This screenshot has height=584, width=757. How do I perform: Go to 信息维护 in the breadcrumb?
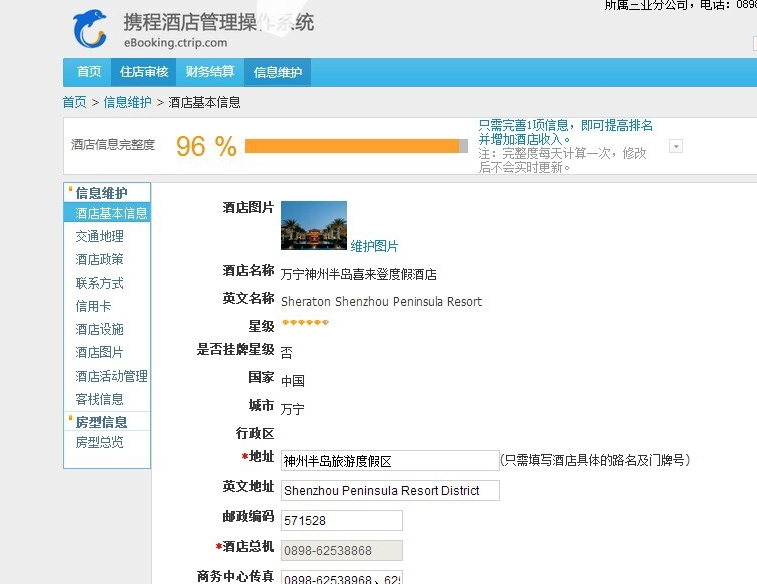pos(127,102)
